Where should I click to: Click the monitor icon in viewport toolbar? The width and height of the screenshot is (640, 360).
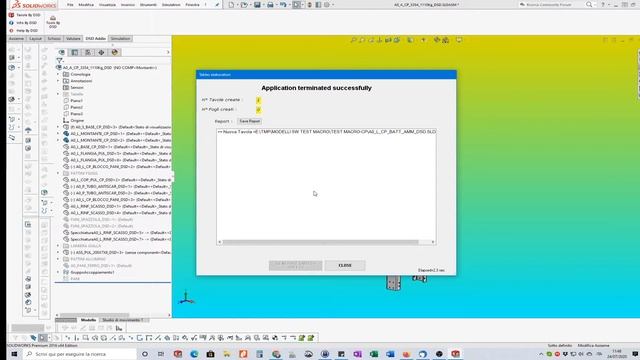[x=459, y=40]
